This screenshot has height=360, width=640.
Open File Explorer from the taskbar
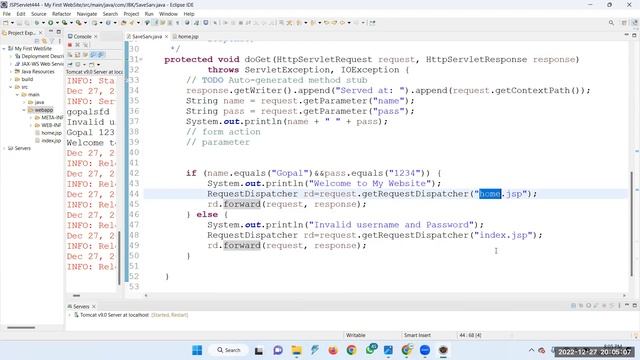[296, 350]
